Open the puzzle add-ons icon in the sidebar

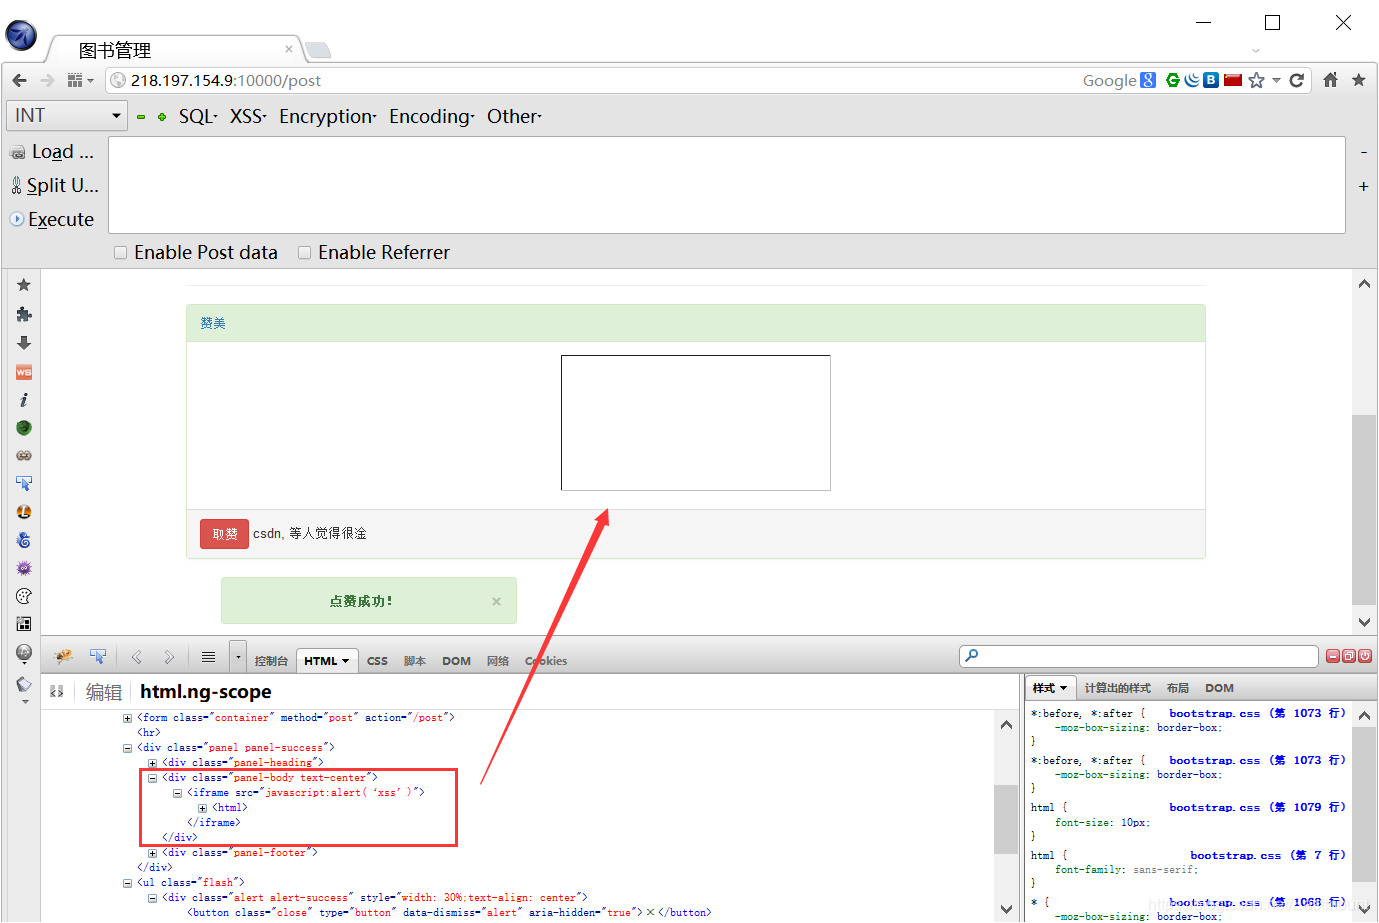24,314
